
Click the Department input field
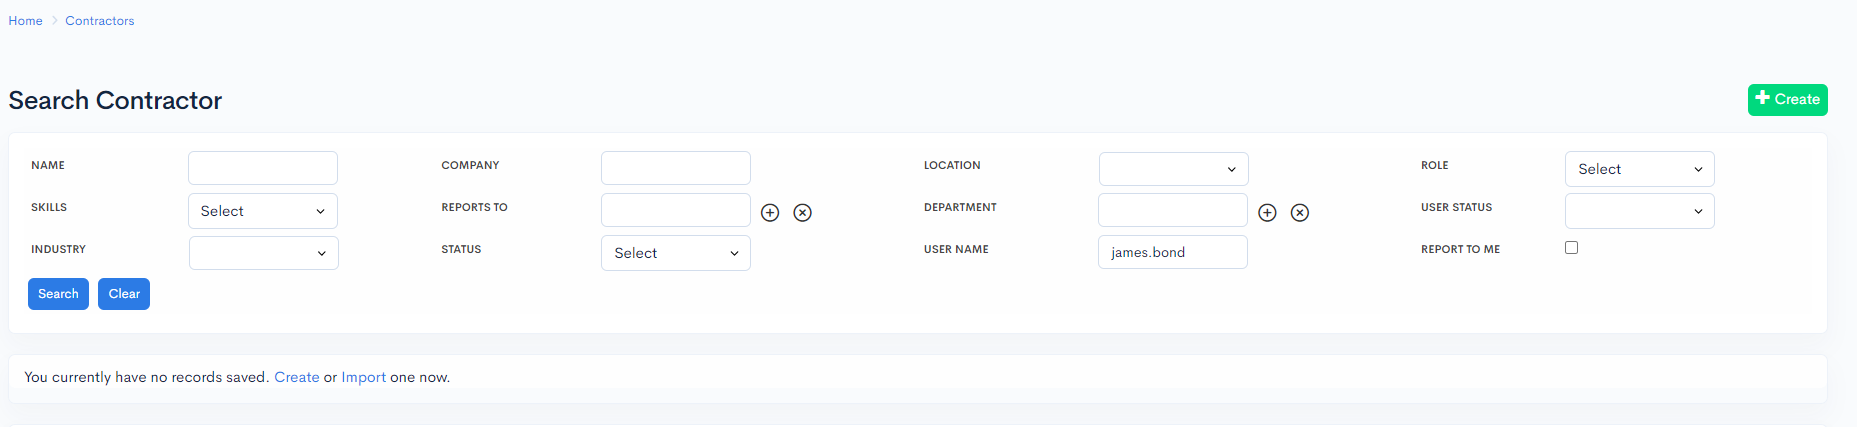coord(1172,210)
